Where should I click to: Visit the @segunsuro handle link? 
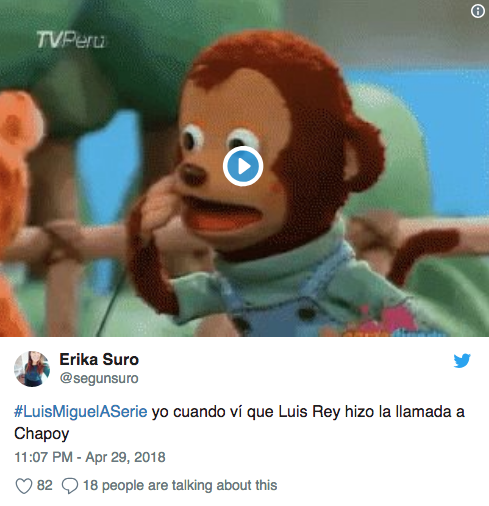(99, 378)
